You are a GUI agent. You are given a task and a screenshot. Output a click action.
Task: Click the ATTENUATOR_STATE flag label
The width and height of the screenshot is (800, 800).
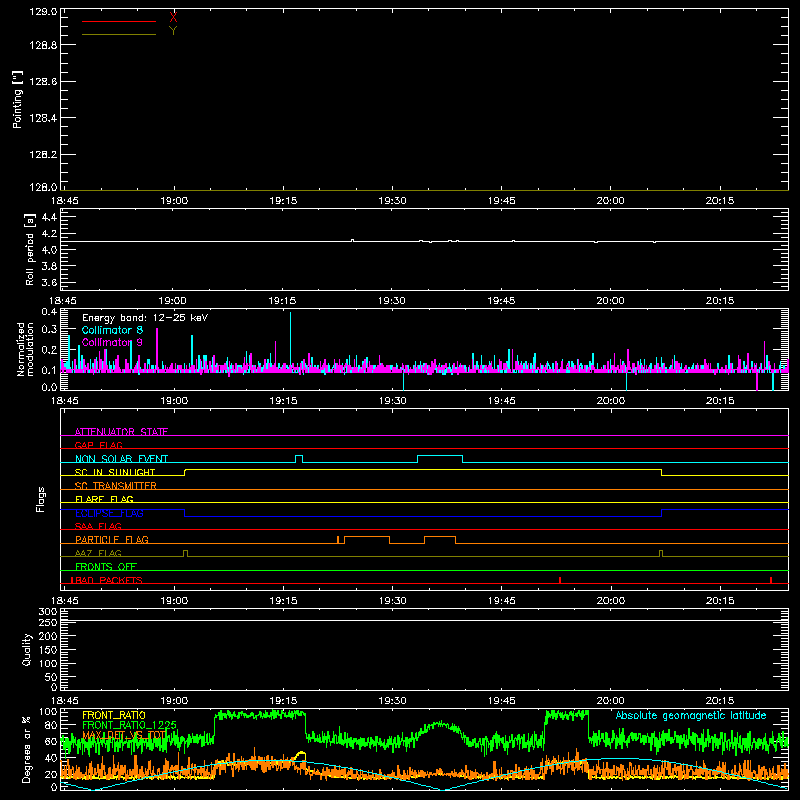121,432
